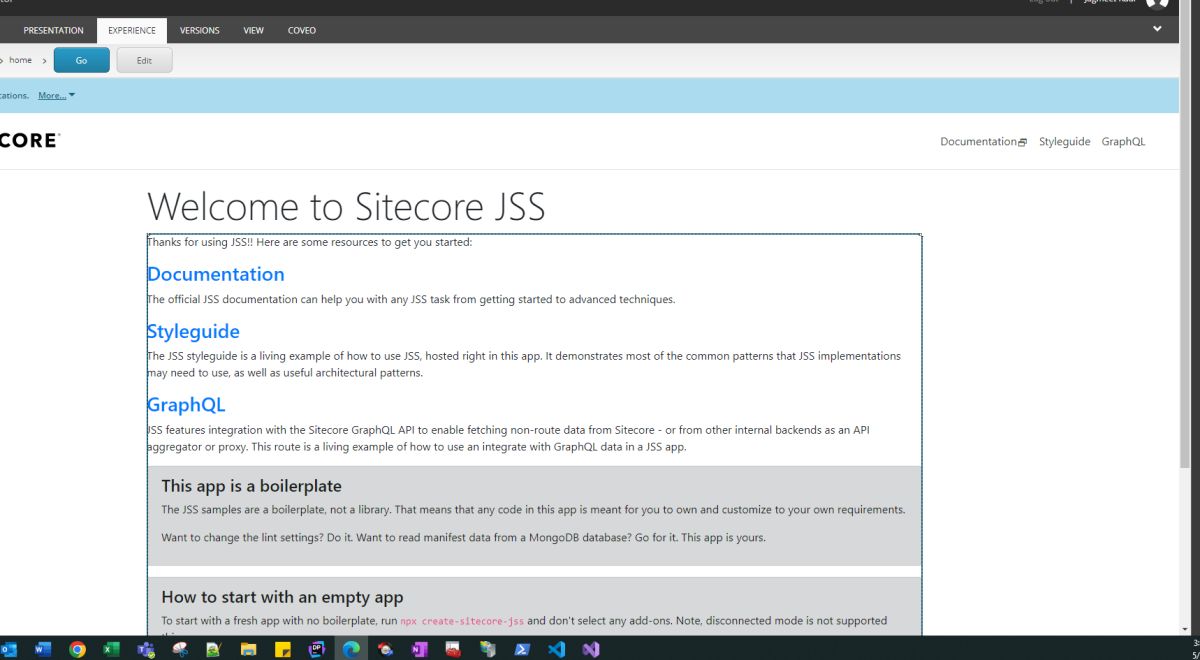Launch Google Chrome from the taskbar
The width and height of the screenshot is (1200, 660).
77,649
